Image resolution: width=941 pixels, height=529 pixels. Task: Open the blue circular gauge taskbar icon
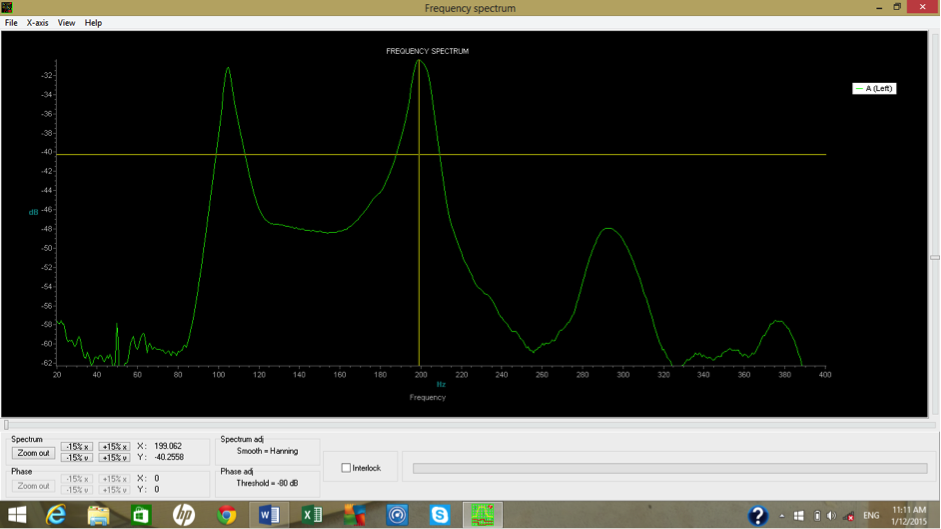tap(397, 515)
